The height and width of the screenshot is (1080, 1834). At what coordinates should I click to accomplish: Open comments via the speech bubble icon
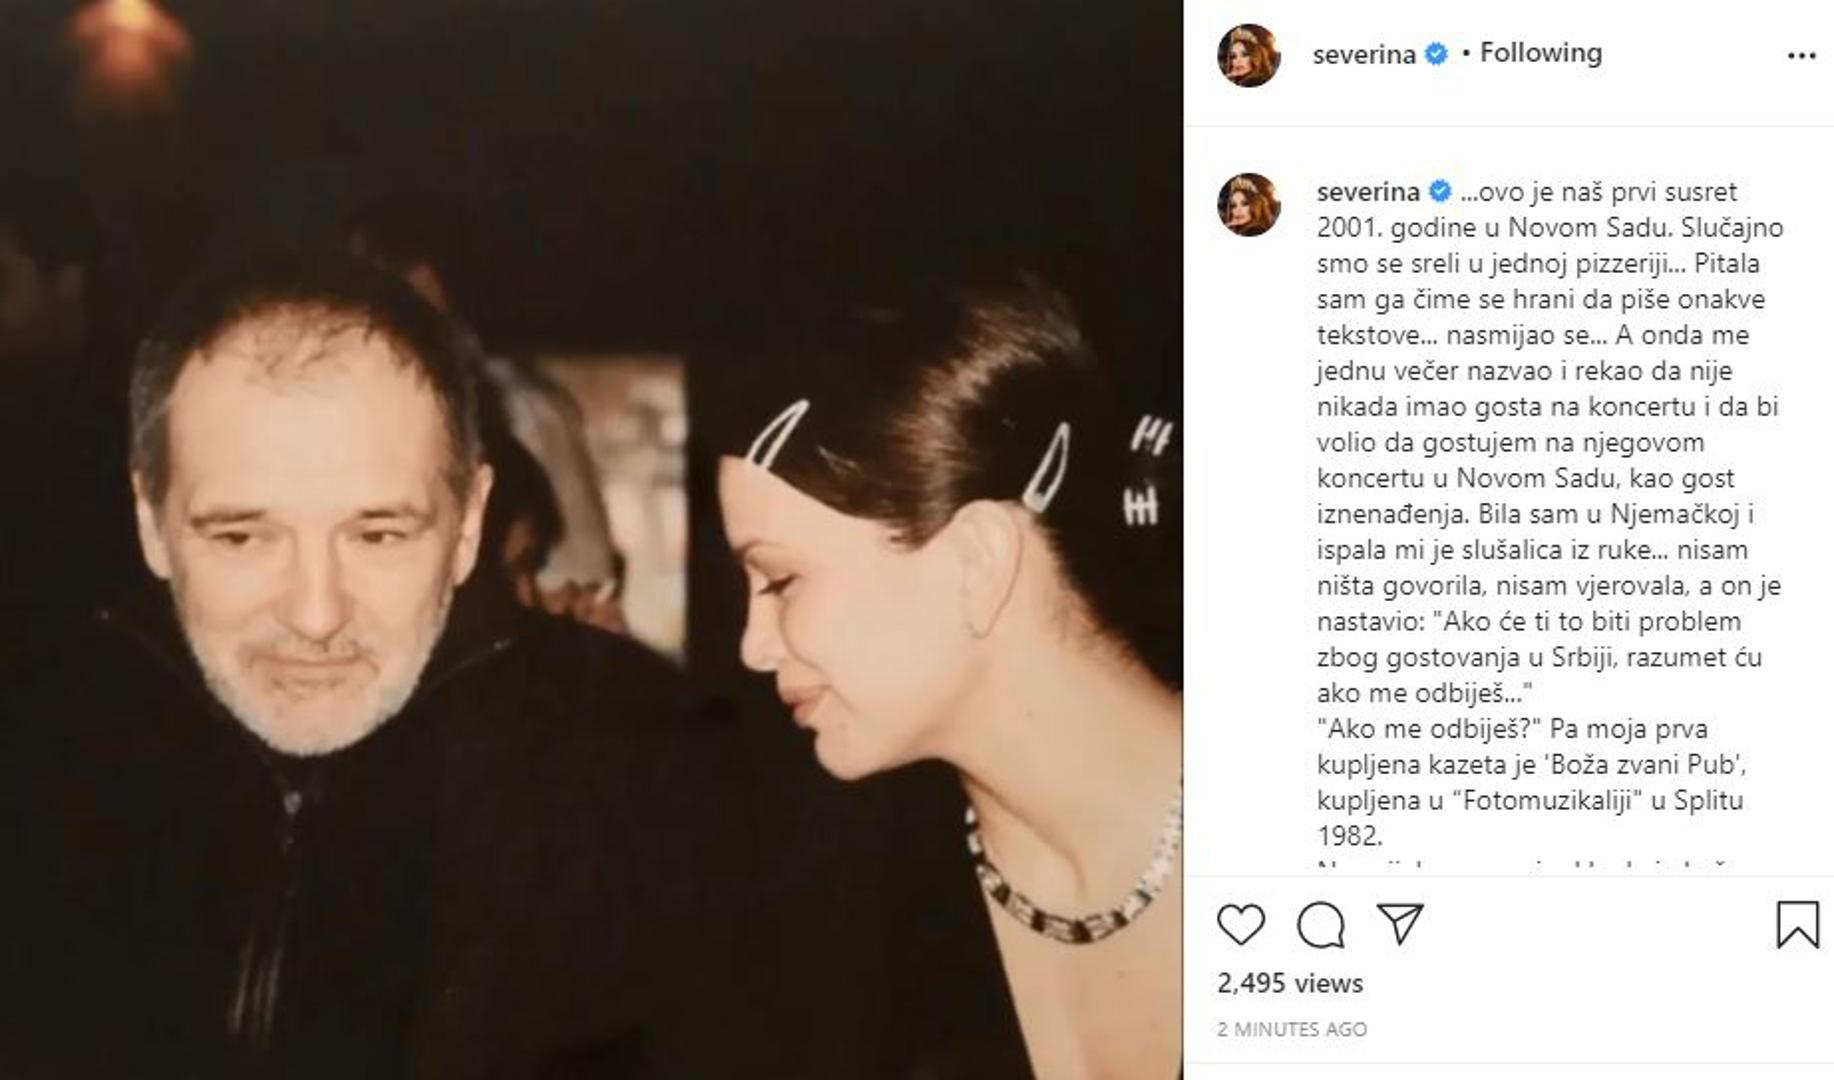(x=1320, y=924)
